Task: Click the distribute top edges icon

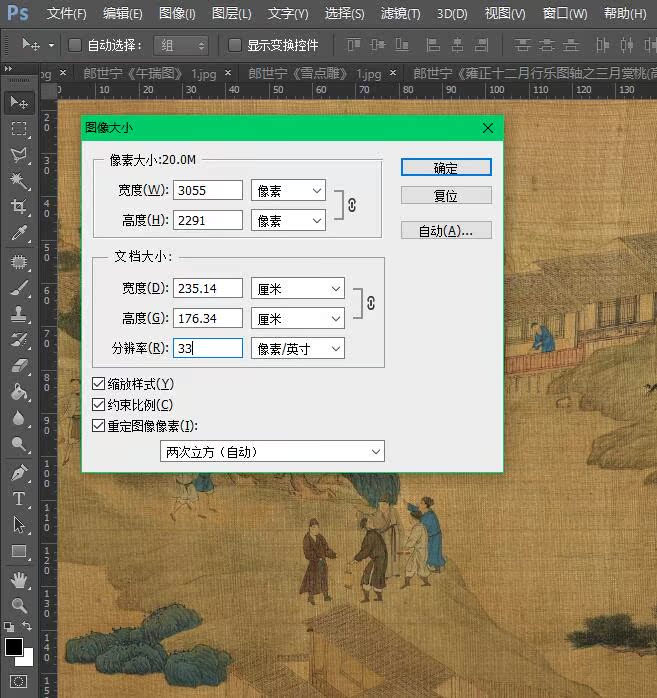Action: [x=522, y=45]
